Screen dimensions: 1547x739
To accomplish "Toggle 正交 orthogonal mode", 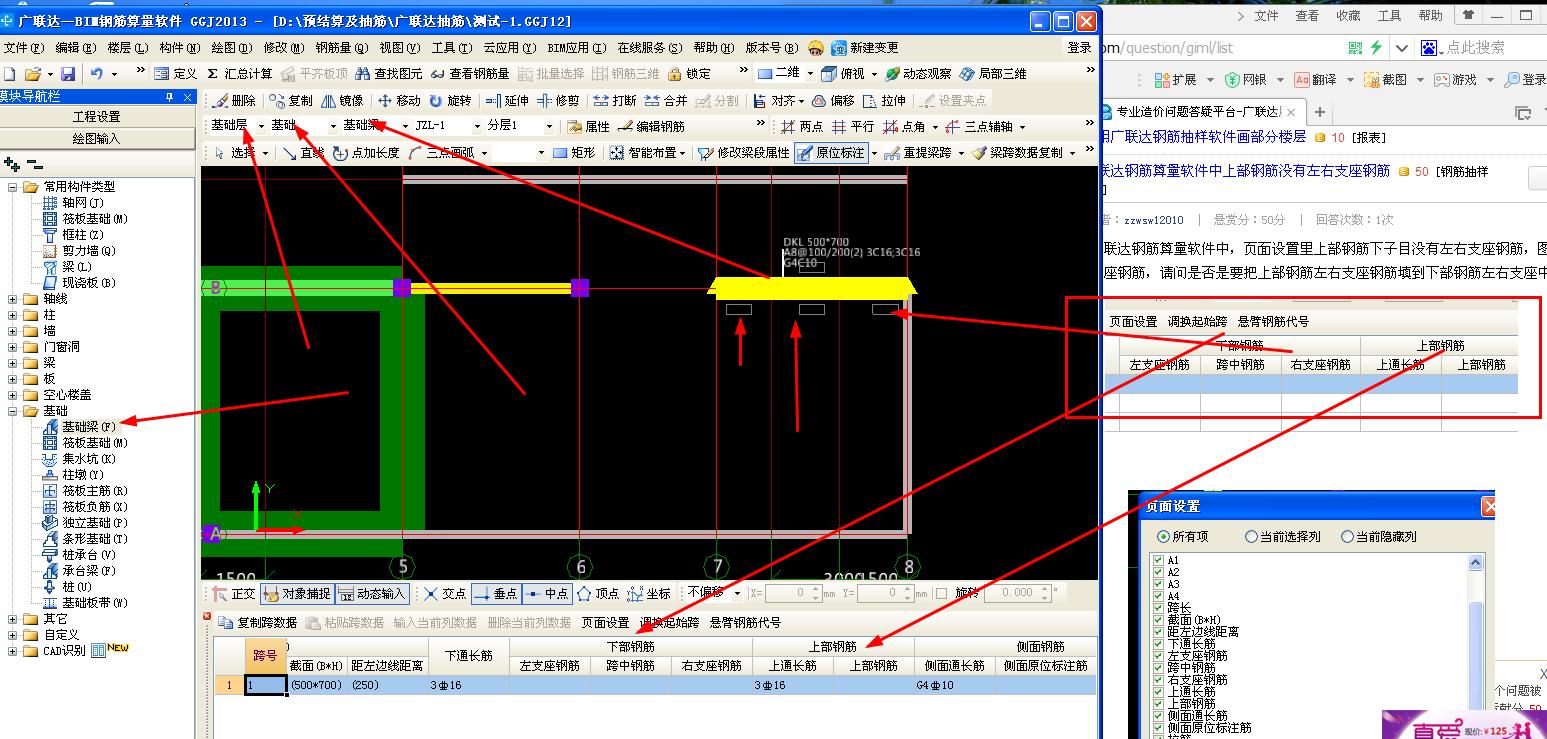I will click(x=235, y=594).
